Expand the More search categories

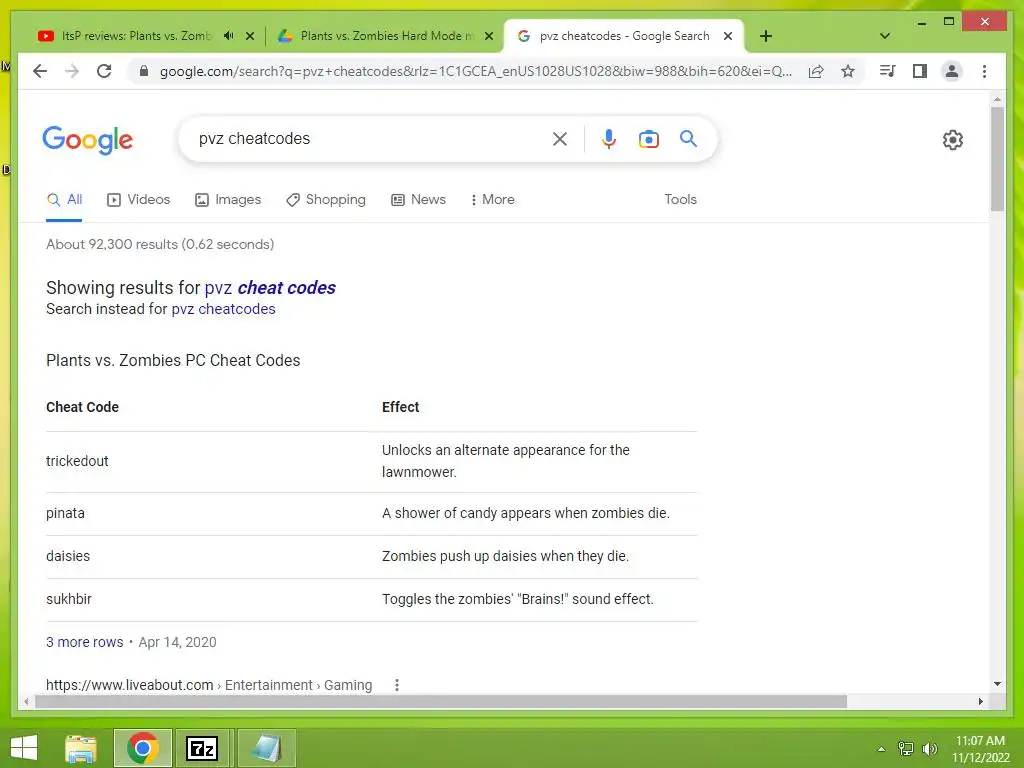click(492, 200)
